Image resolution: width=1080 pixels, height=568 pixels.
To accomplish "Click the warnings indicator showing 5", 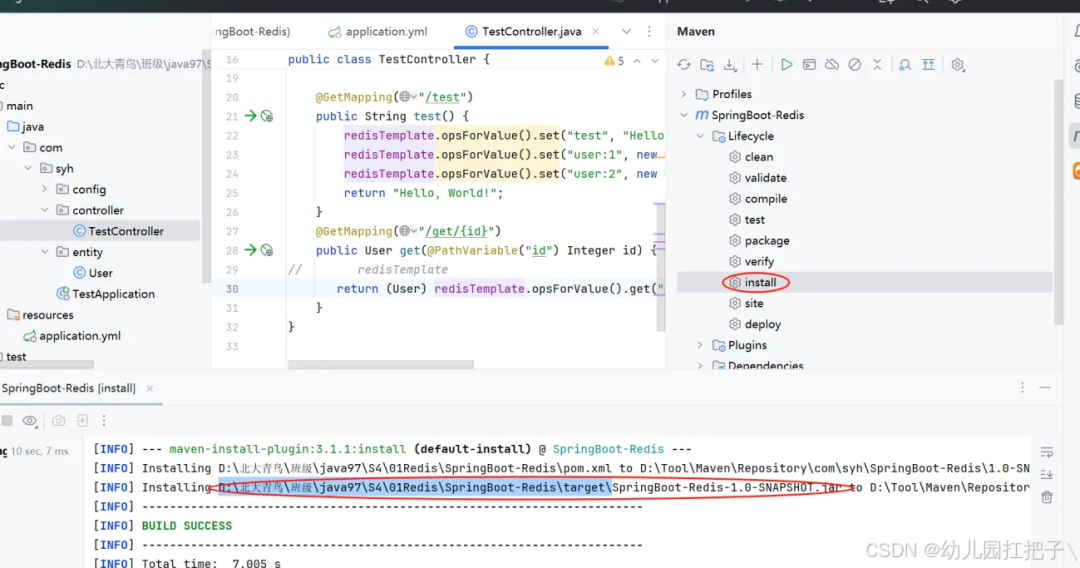I will point(614,61).
